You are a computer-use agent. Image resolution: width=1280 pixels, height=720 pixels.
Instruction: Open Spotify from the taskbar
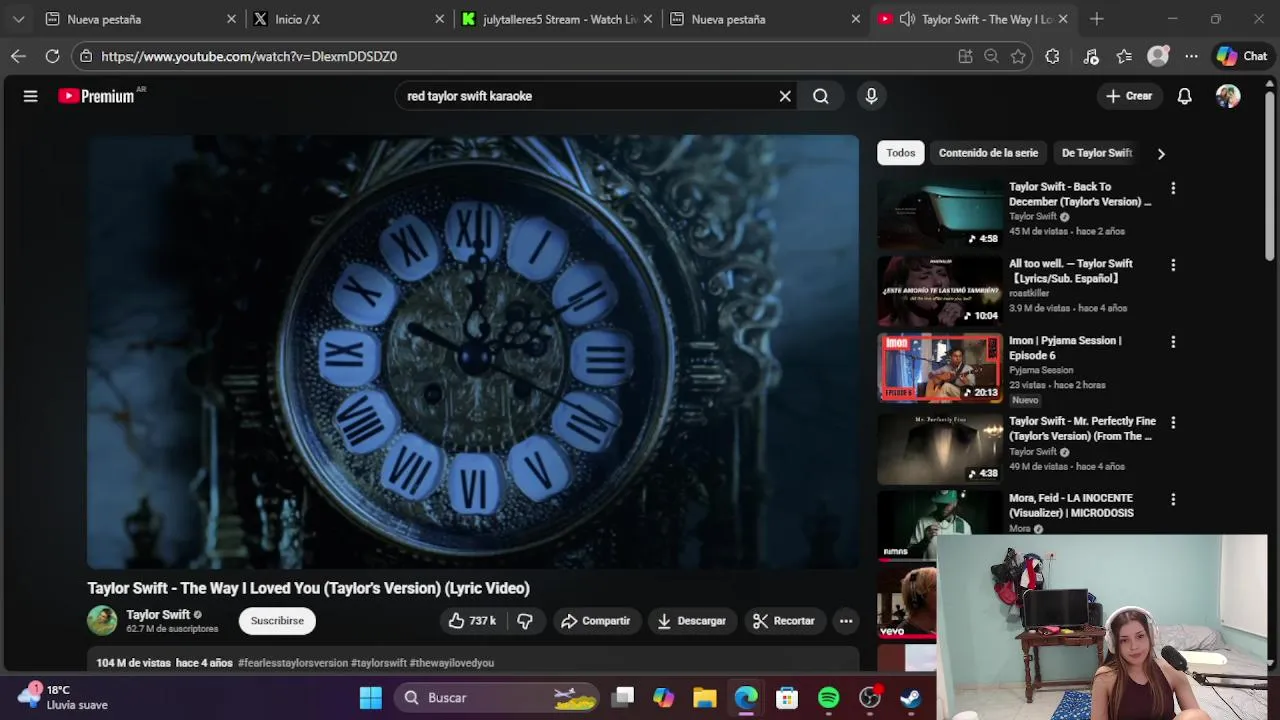[x=829, y=698]
